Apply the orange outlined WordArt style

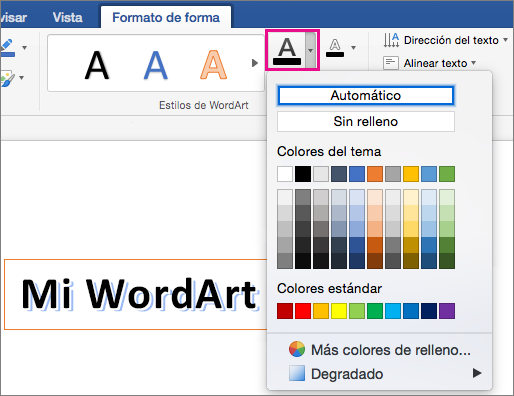(213, 65)
